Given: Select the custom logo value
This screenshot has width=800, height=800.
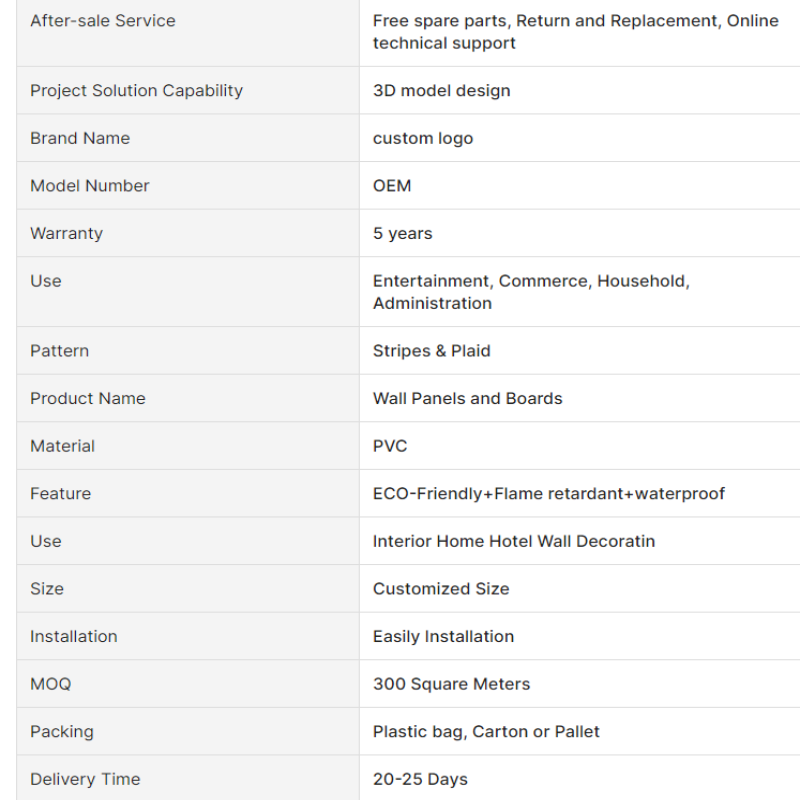Looking at the screenshot, I should pos(423,138).
